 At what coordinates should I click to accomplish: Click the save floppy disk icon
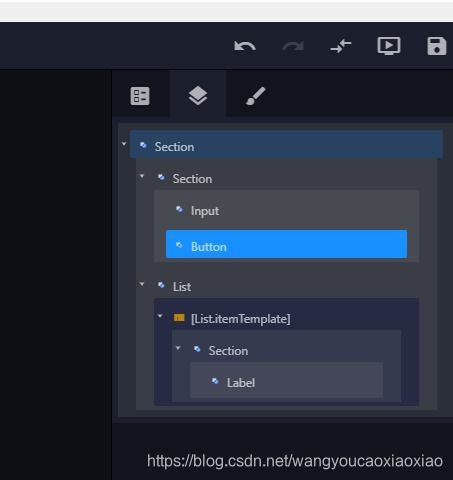[437, 46]
